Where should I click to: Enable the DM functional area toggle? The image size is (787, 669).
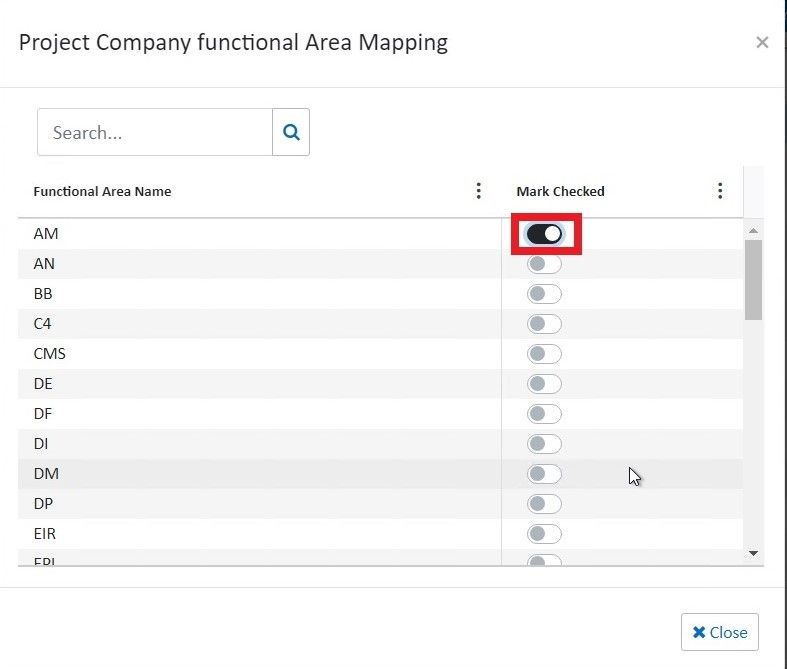click(x=545, y=474)
